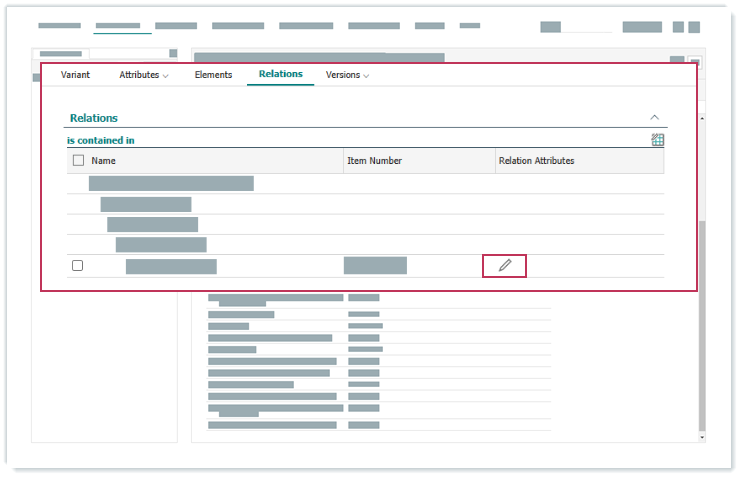Image resolution: width=741 pixels, height=478 pixels.
Task: Click the Relation Attributes column header
Action: pos(537,160)
